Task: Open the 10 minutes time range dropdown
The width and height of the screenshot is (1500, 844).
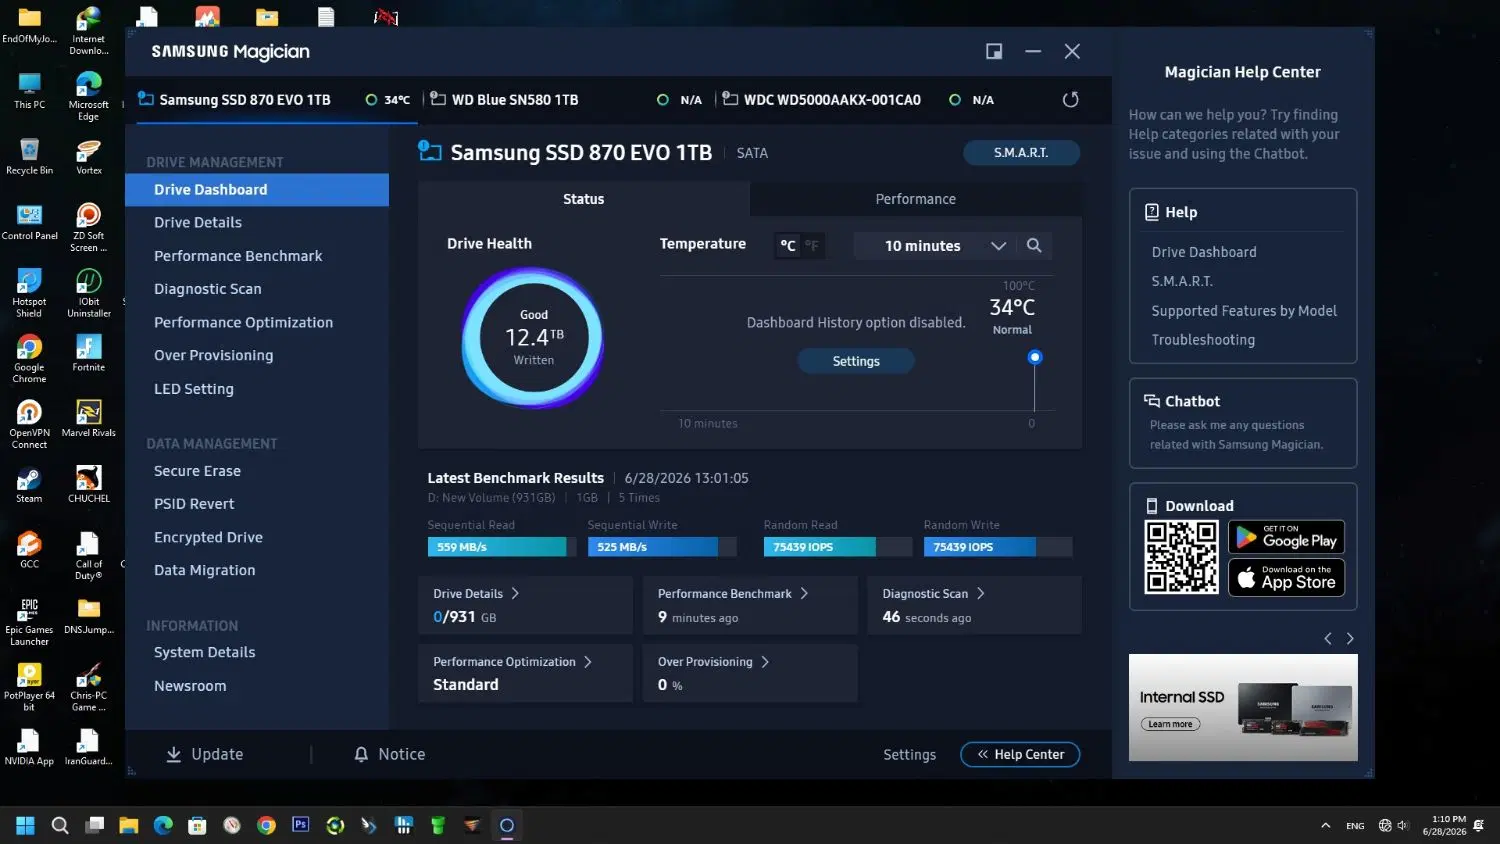Action: pos(934,246)
